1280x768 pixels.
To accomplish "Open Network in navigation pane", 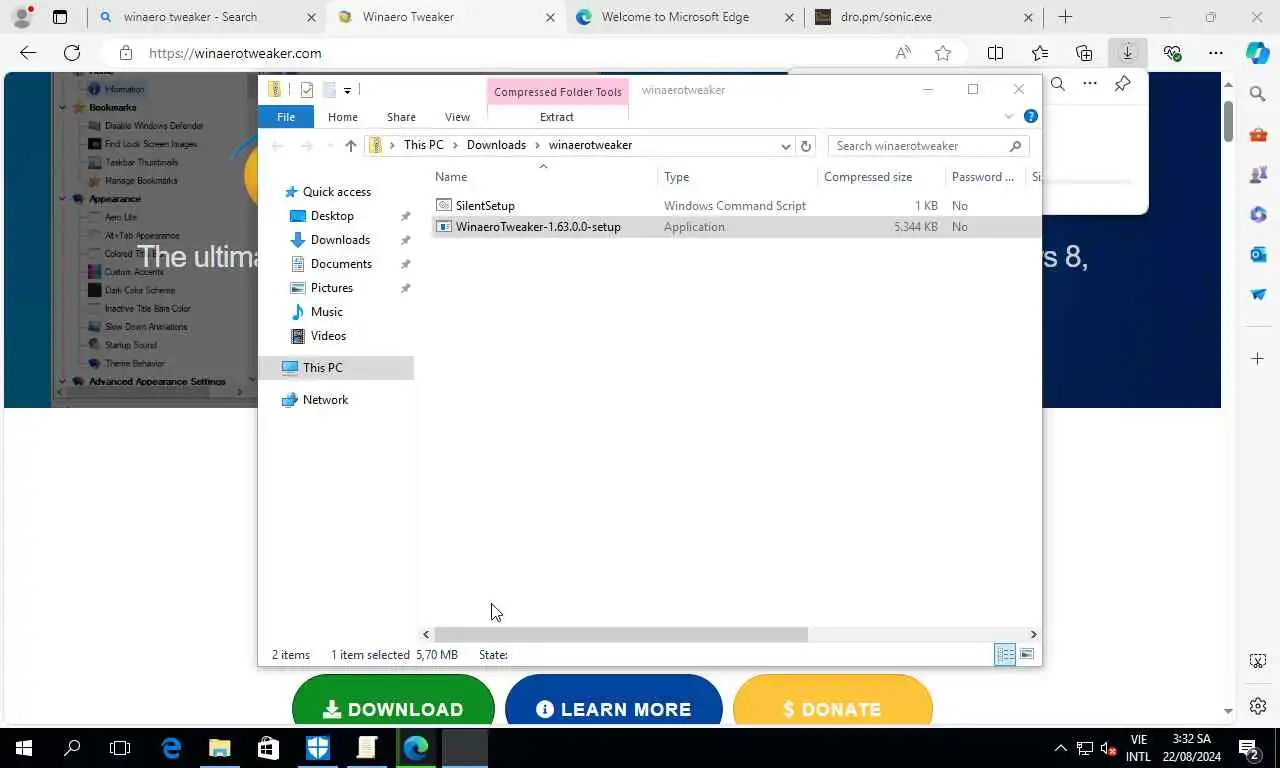I will [325, 400].
